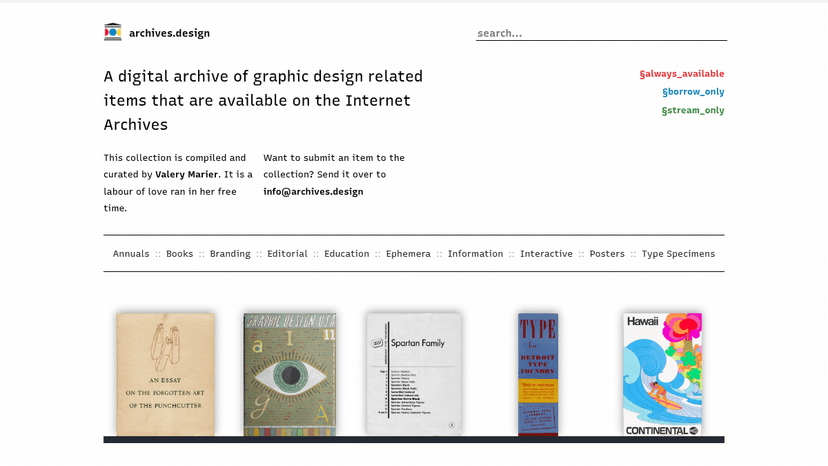This screenshot has width=828, height=466.
Task: Select the Interactive category
Action: click(x=546, y=254)
